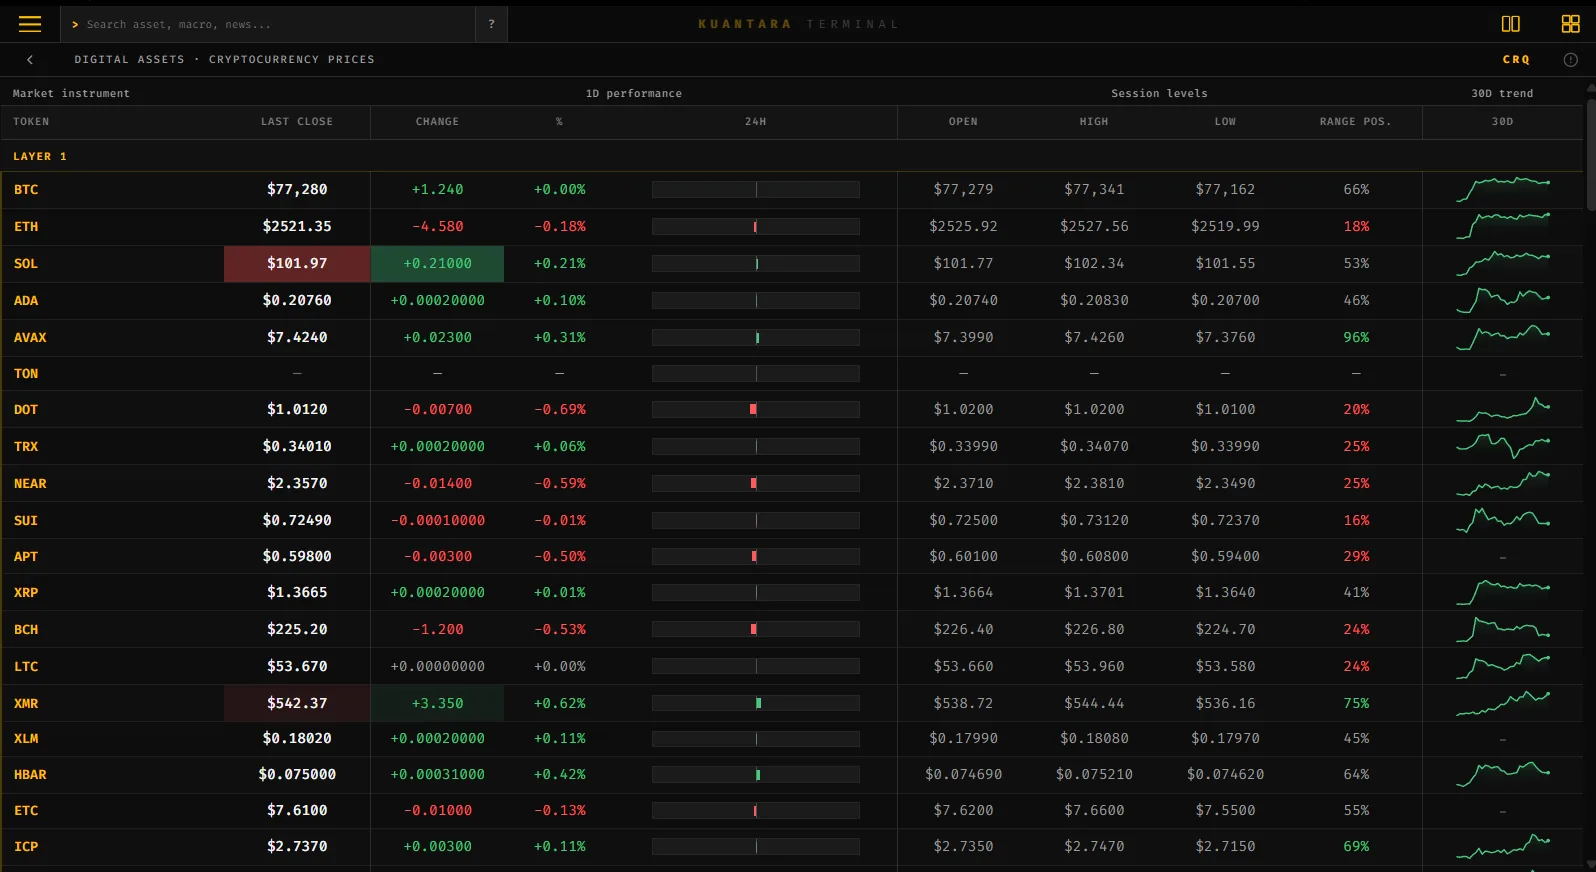Focus the search asset, macro, news field
This screenshot has height=872, width=1596.
pyautogui.click(x=268, y=24)
